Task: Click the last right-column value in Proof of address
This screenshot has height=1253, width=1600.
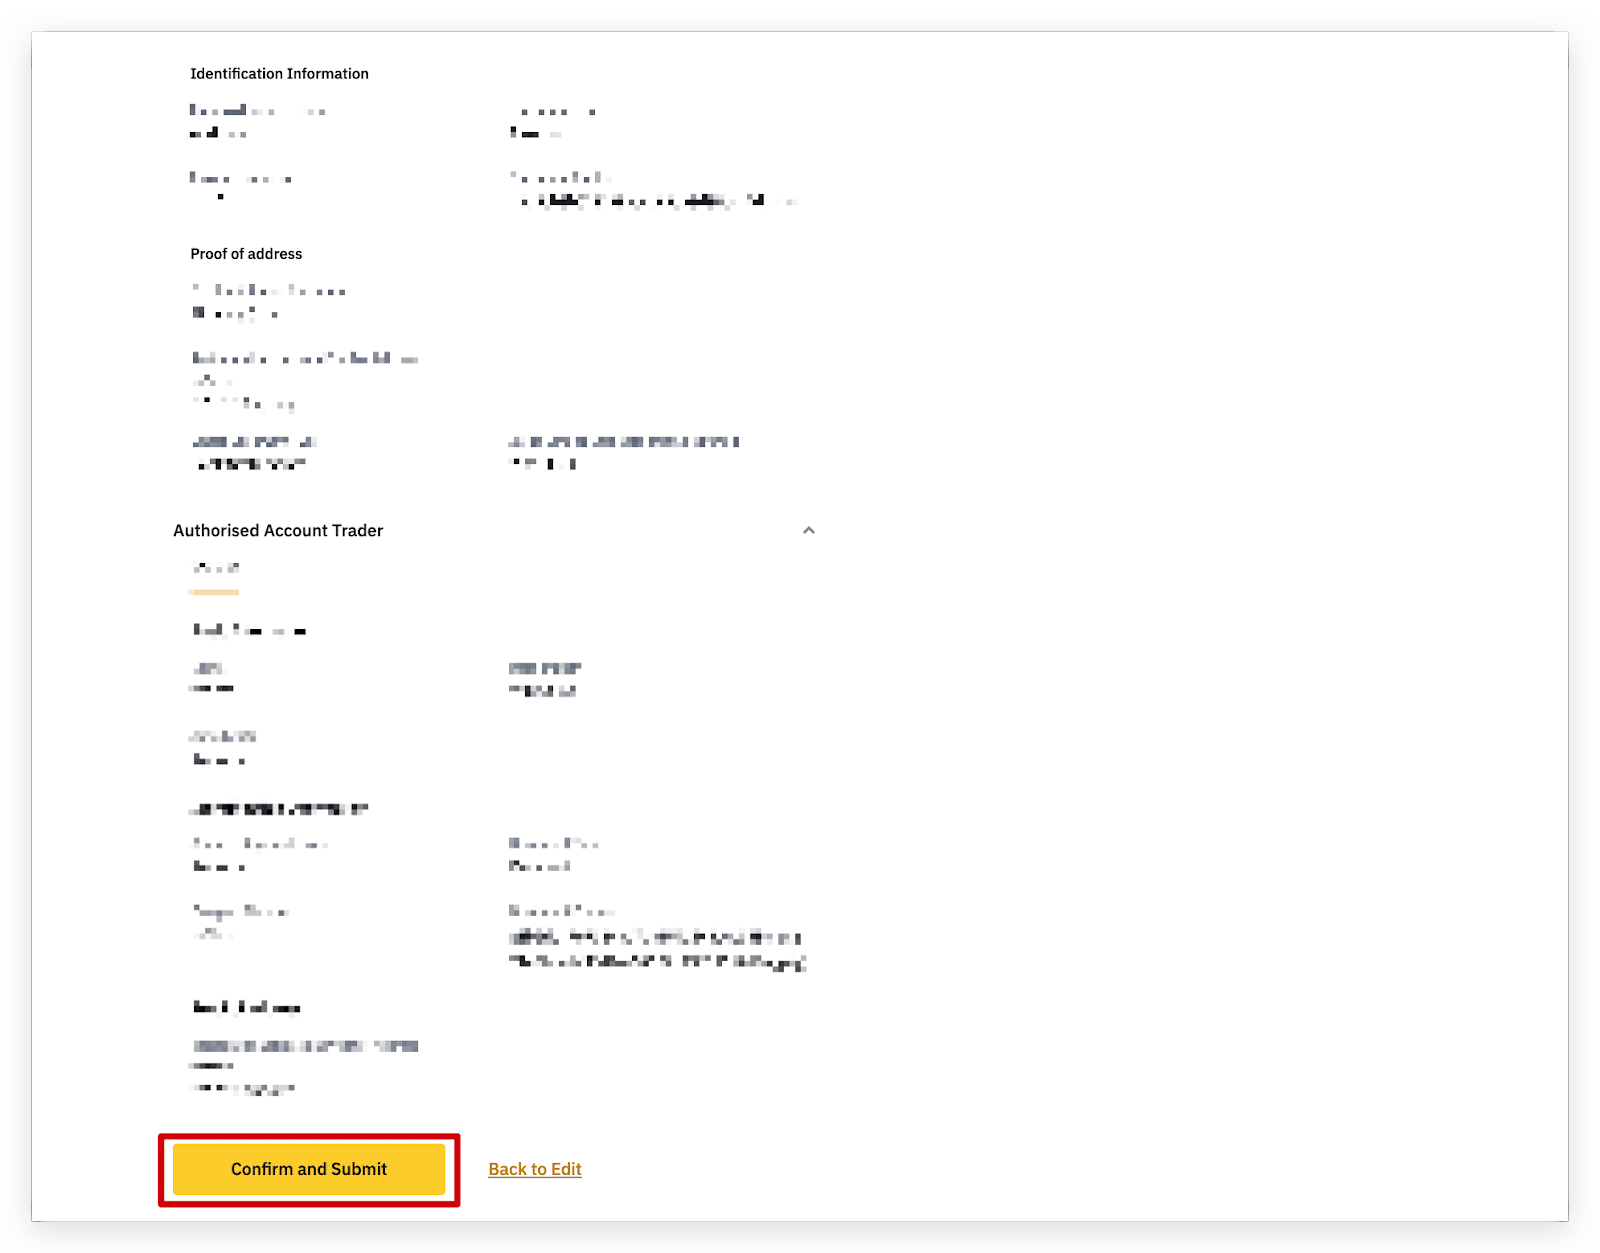Action: [x=543, y=464]
